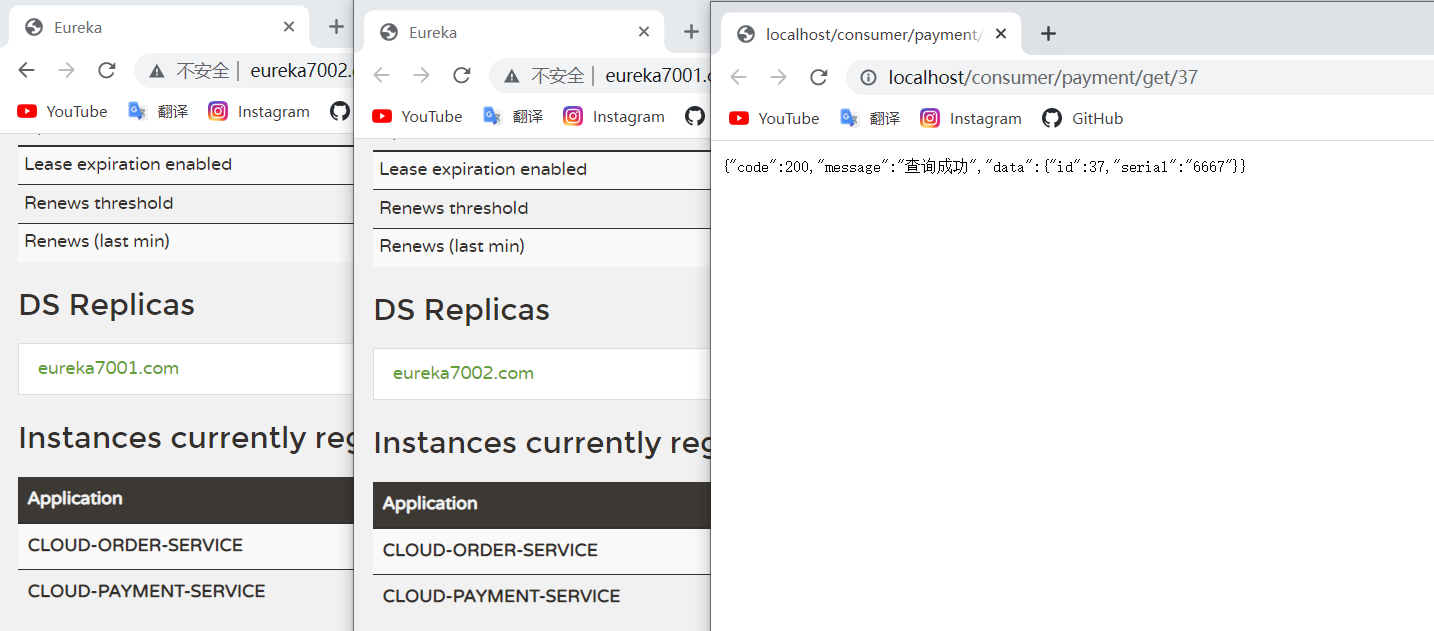Select the Eureka tab in eureka7001 window
Viewport: 1434px width, 631px height.
(x=515, y=32)
